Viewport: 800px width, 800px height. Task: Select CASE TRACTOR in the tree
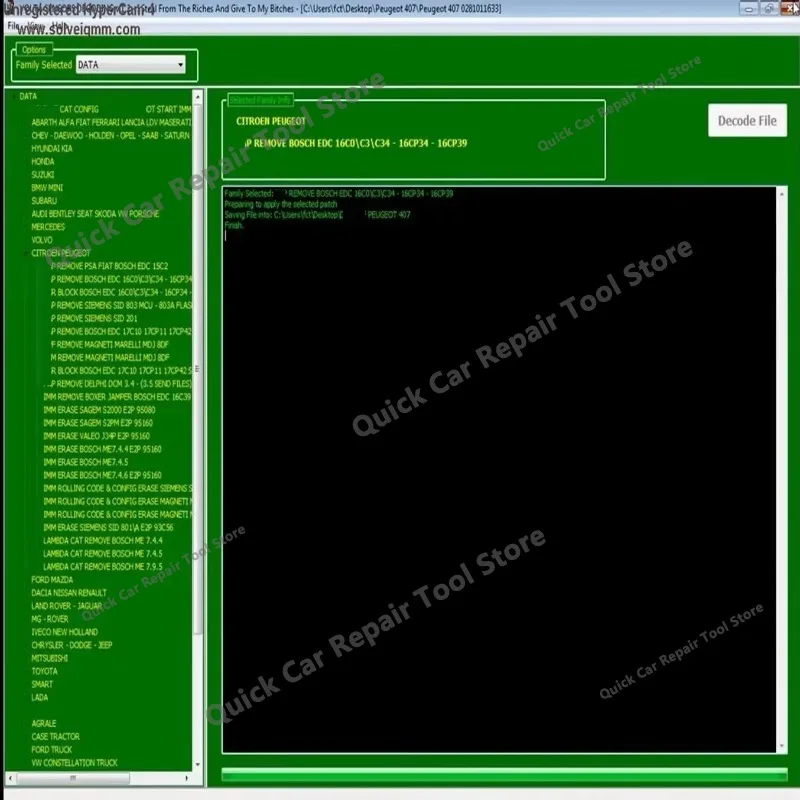tap(55, 737)
